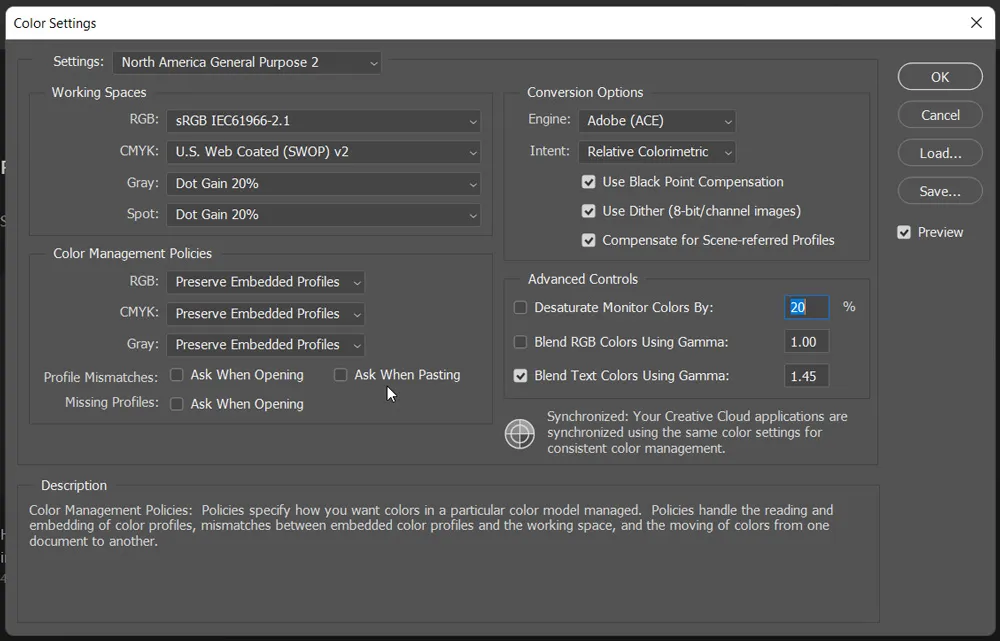The height and width of the screenshot is (641, 1000).
Task: Check Ask When Opening for Missing Profiles
Action: pos(177,404)
